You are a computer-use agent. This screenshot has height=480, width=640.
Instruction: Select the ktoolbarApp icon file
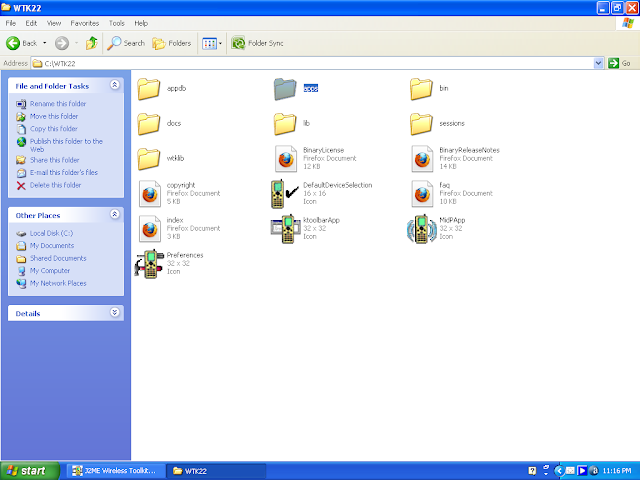pyautogui.click(x=287, y=229)
